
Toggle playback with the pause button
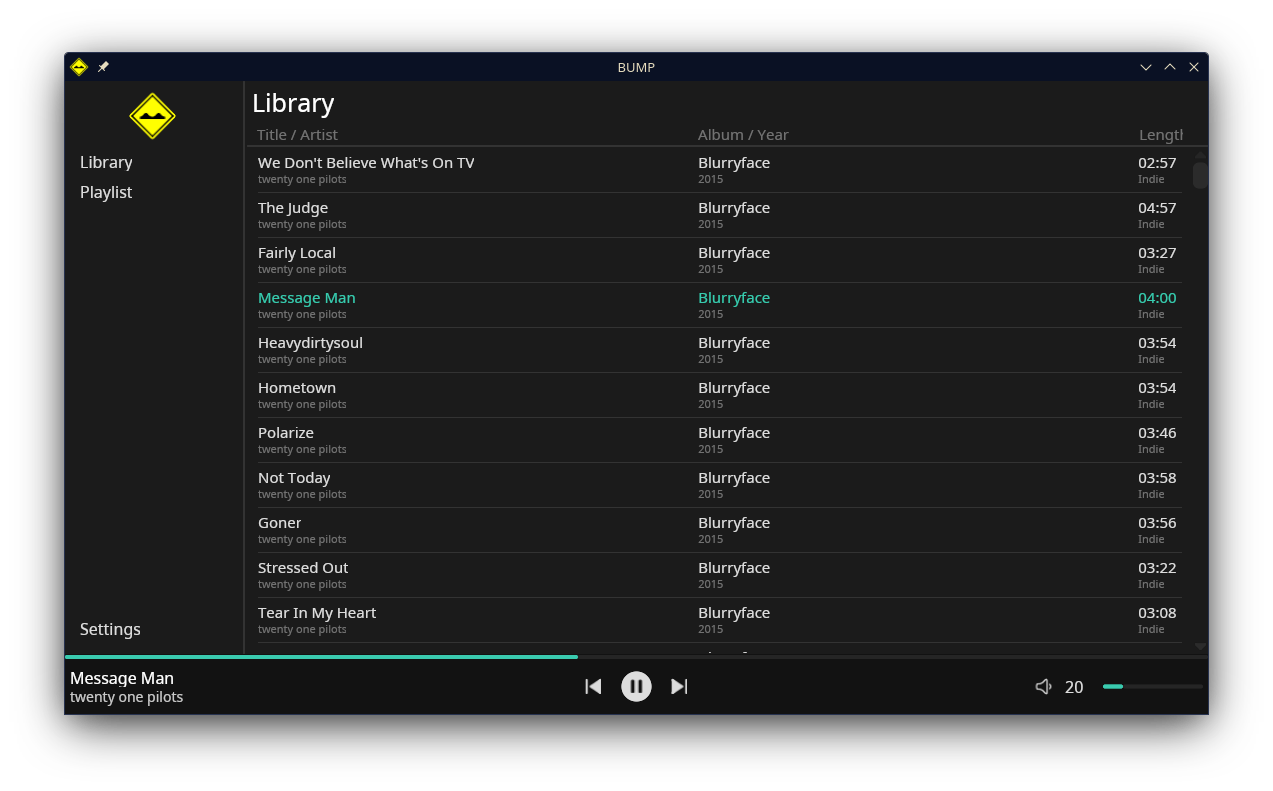pyautogui.click(x=636, y=686)
